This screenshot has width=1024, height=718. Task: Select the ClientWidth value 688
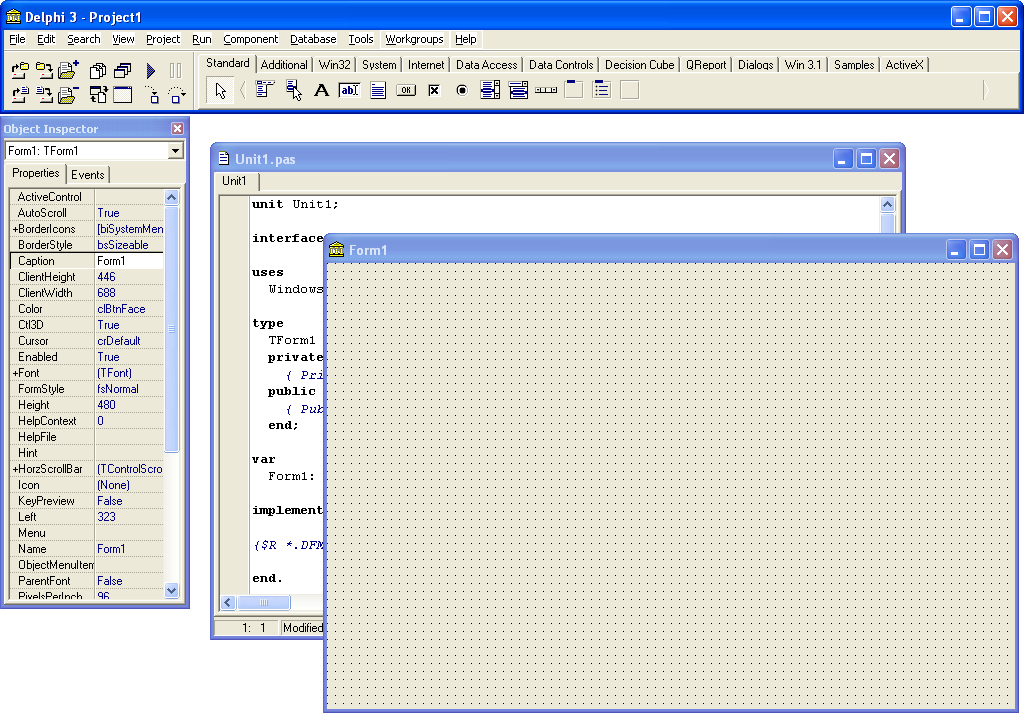coord(129,293)
